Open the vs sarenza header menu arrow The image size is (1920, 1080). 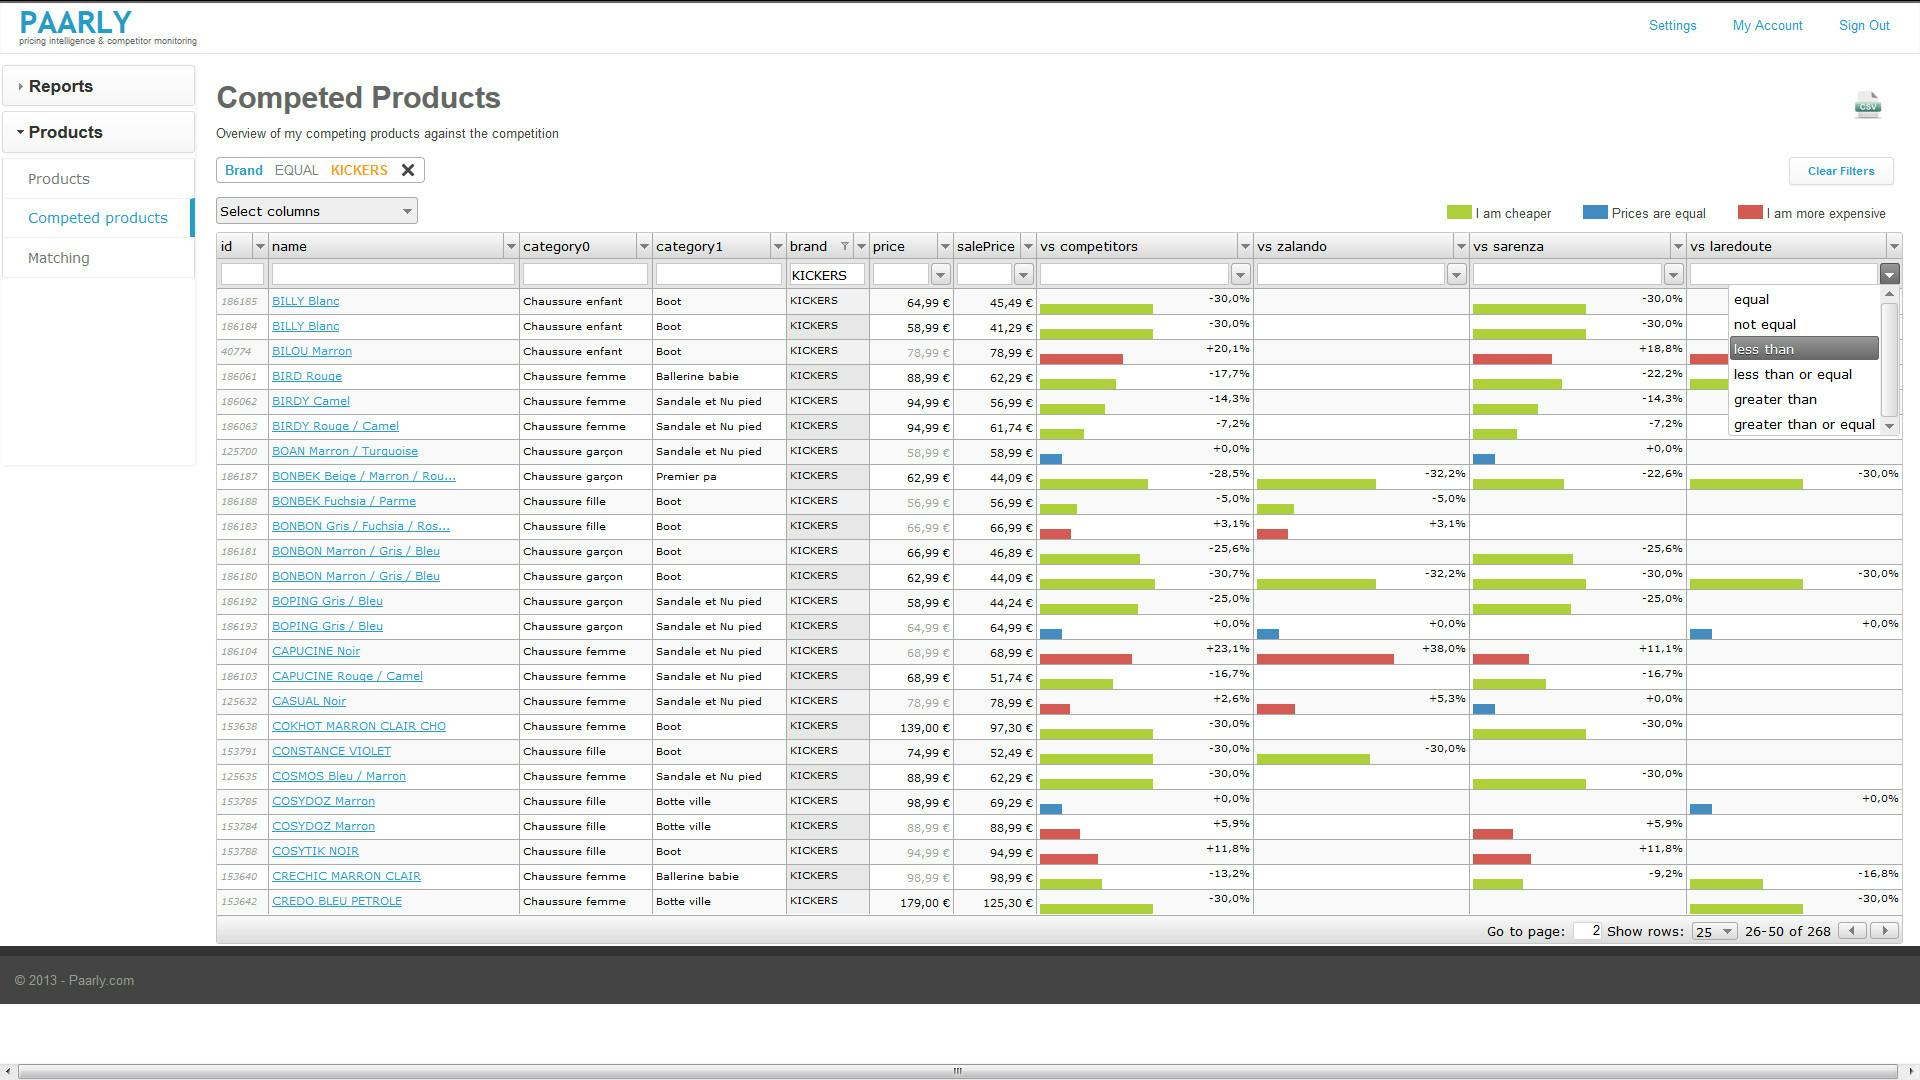(x=1678, y=246)
